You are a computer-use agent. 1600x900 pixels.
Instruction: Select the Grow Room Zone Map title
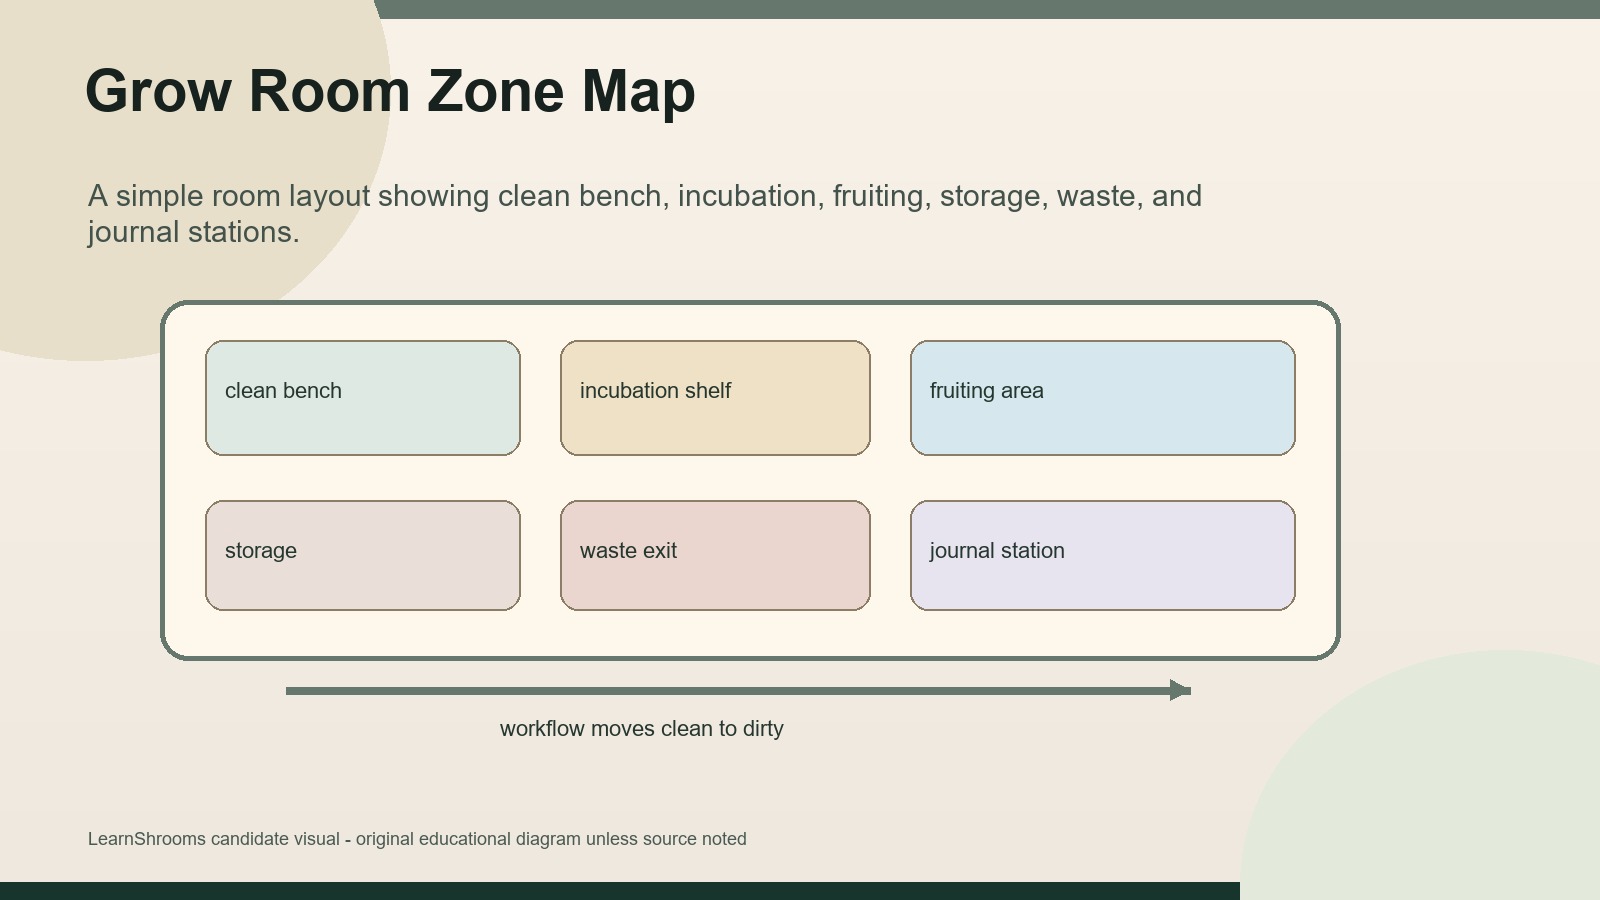pos(390,92)
